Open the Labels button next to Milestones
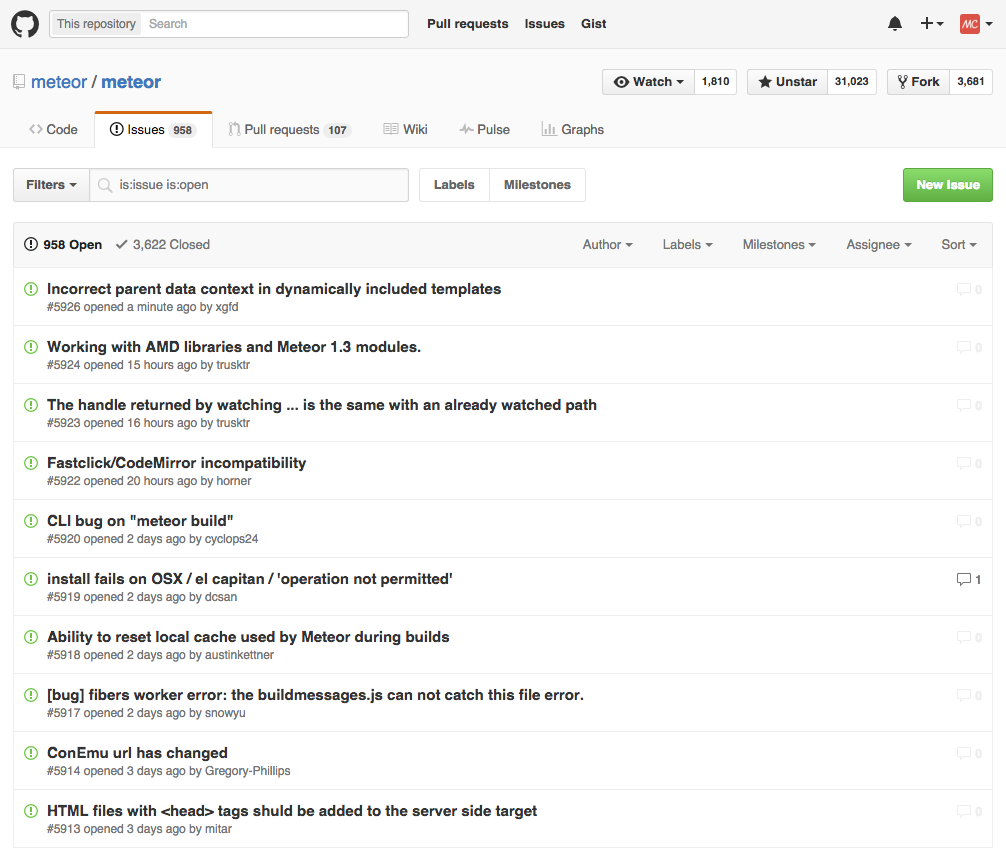The width and height of the screenshot is (1006, 848). tap(454, 185)
